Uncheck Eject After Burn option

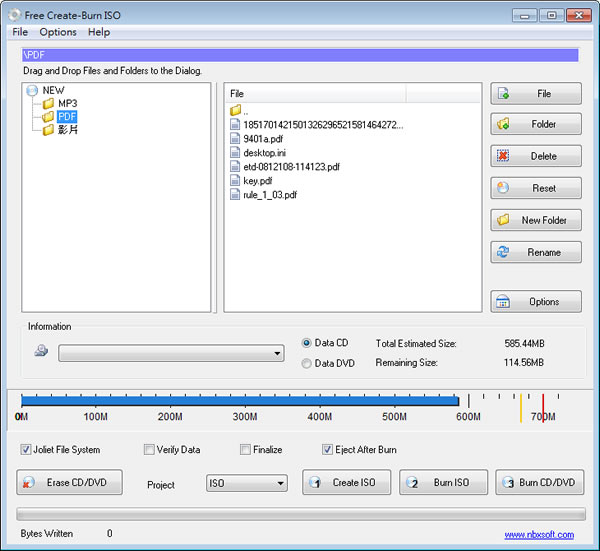[x=328, y=450]
